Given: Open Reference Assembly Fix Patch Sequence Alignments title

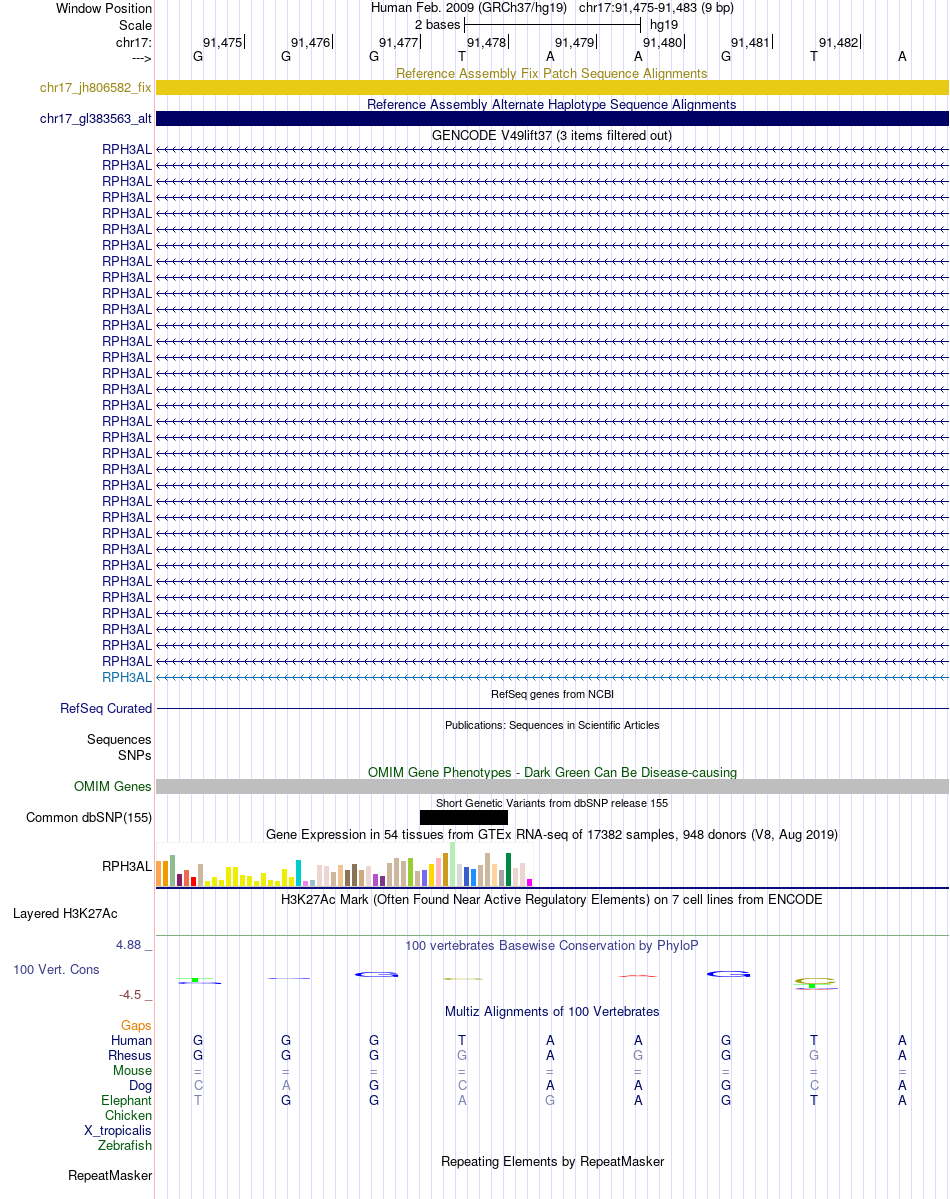Looking at the screenshot, I should (x=551, y=73).
